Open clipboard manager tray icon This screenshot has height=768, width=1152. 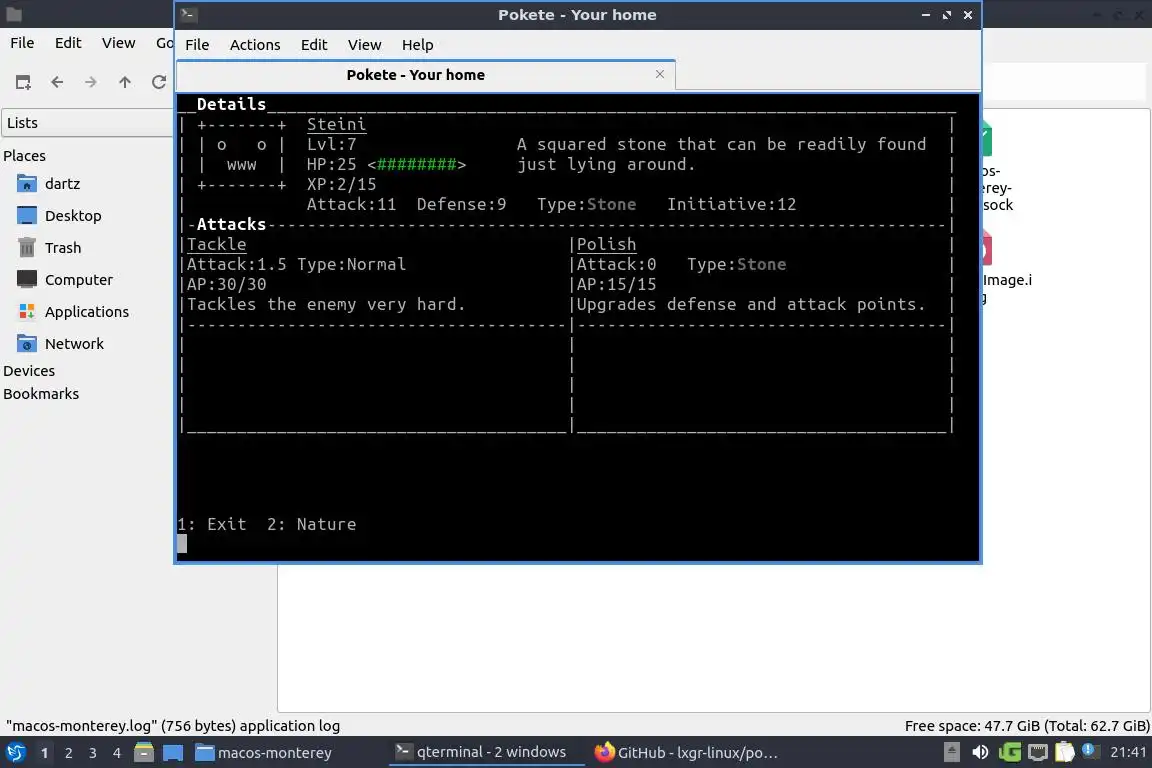click(1065, 752)
